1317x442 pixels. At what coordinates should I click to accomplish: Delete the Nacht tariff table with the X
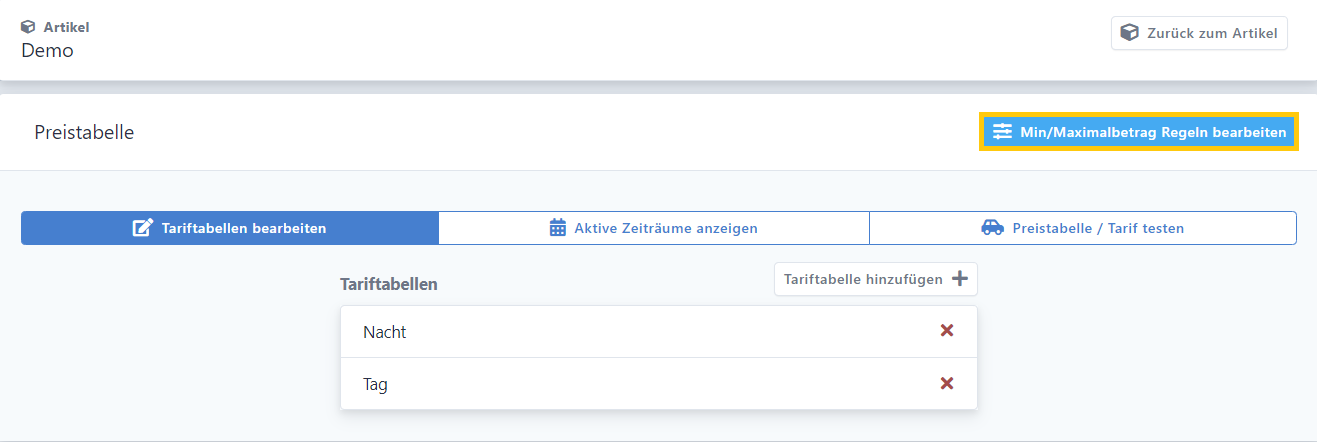pyautogui.click(x=947, y=331)
